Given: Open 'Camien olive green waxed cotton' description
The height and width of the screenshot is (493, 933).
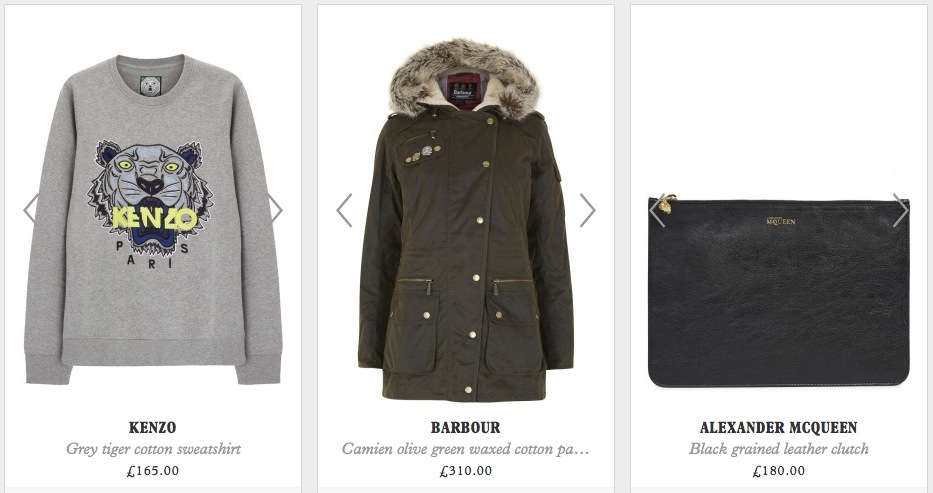Looking at the screenshot, I should [x=465, y=449].
